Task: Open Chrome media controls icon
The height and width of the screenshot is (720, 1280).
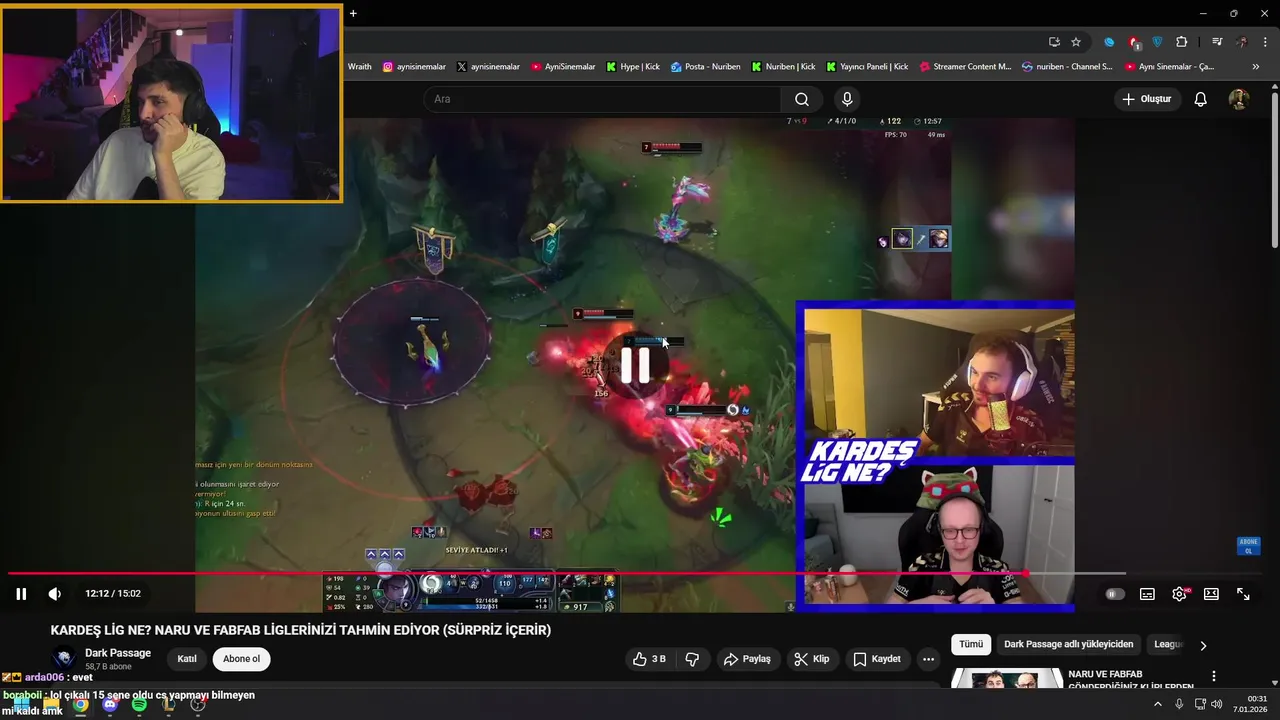Action: tap(1217, 42)
